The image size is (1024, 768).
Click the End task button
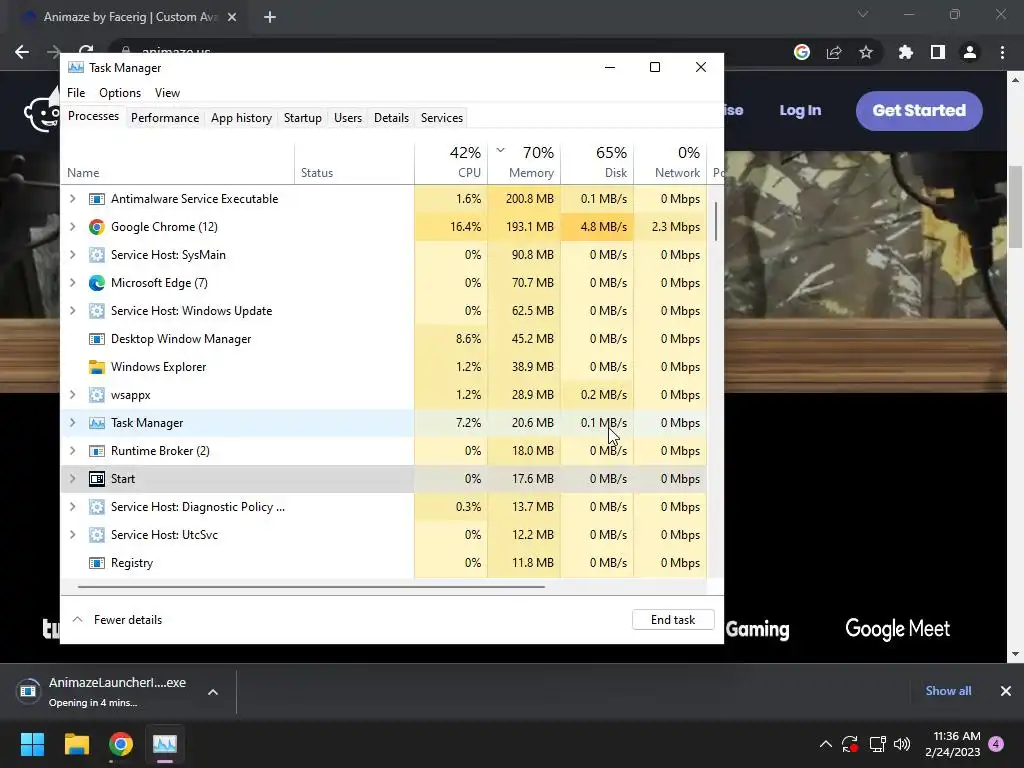point(673,620)
